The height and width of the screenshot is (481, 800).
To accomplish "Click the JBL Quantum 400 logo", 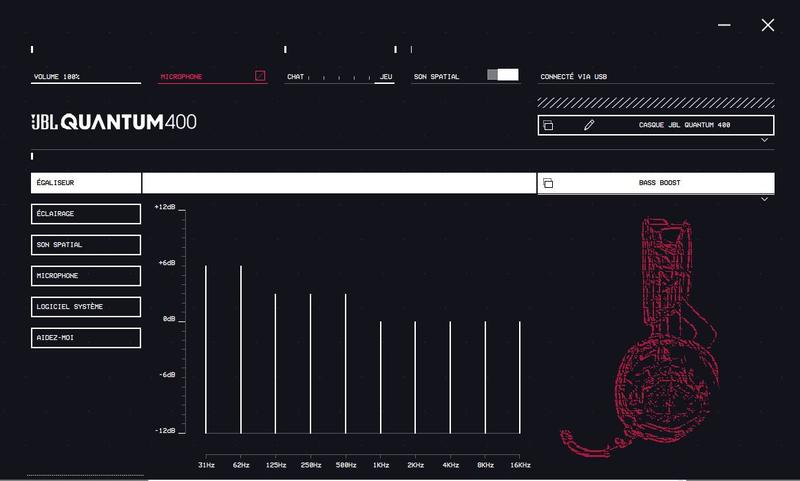I will click(x=113, y=123).
